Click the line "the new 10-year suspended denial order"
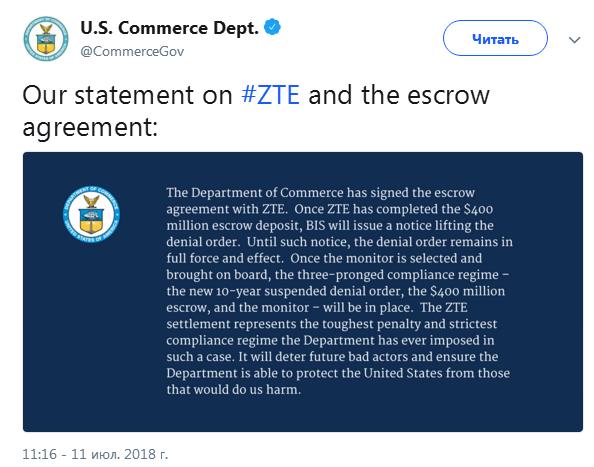Screen dimensions: 594x467 click(x=336, y=291)
